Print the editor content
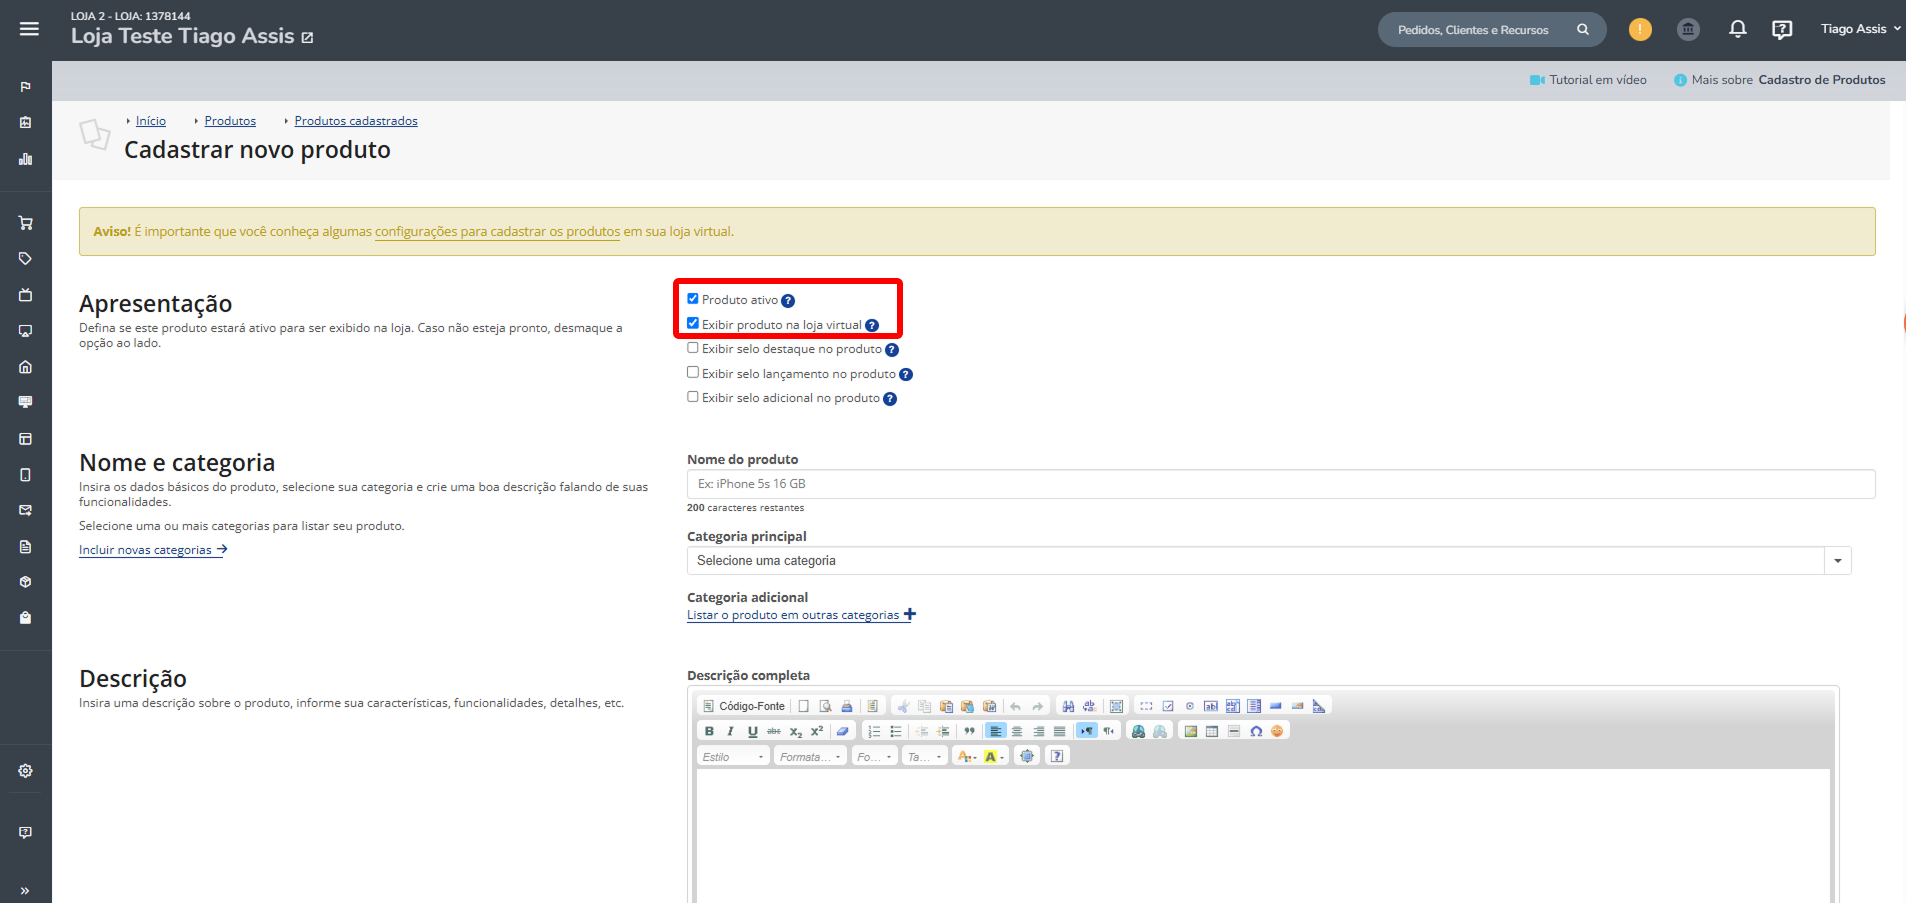 click(847, 706)
